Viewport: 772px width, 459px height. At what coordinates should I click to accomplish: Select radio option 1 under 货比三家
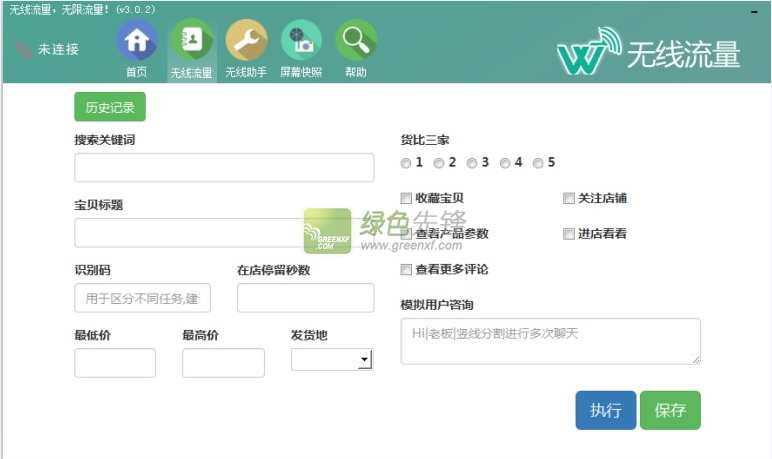(406, 163)
